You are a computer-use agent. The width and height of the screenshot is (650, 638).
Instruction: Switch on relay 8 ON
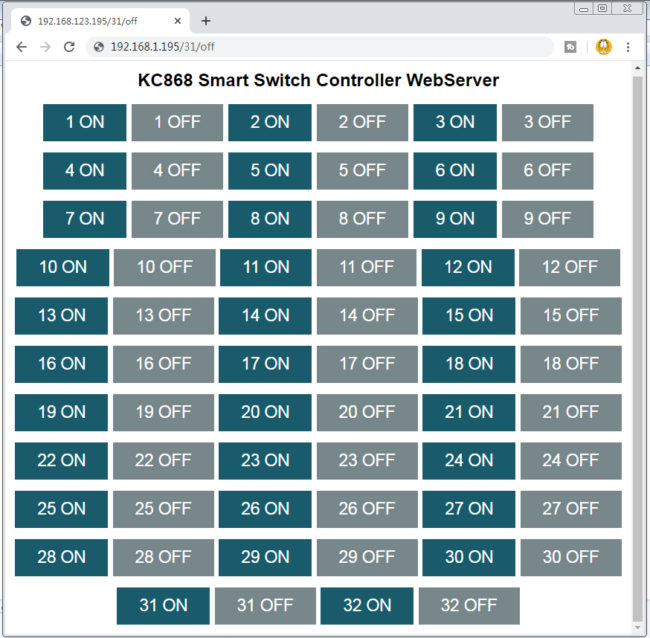(x=270, y=219)
